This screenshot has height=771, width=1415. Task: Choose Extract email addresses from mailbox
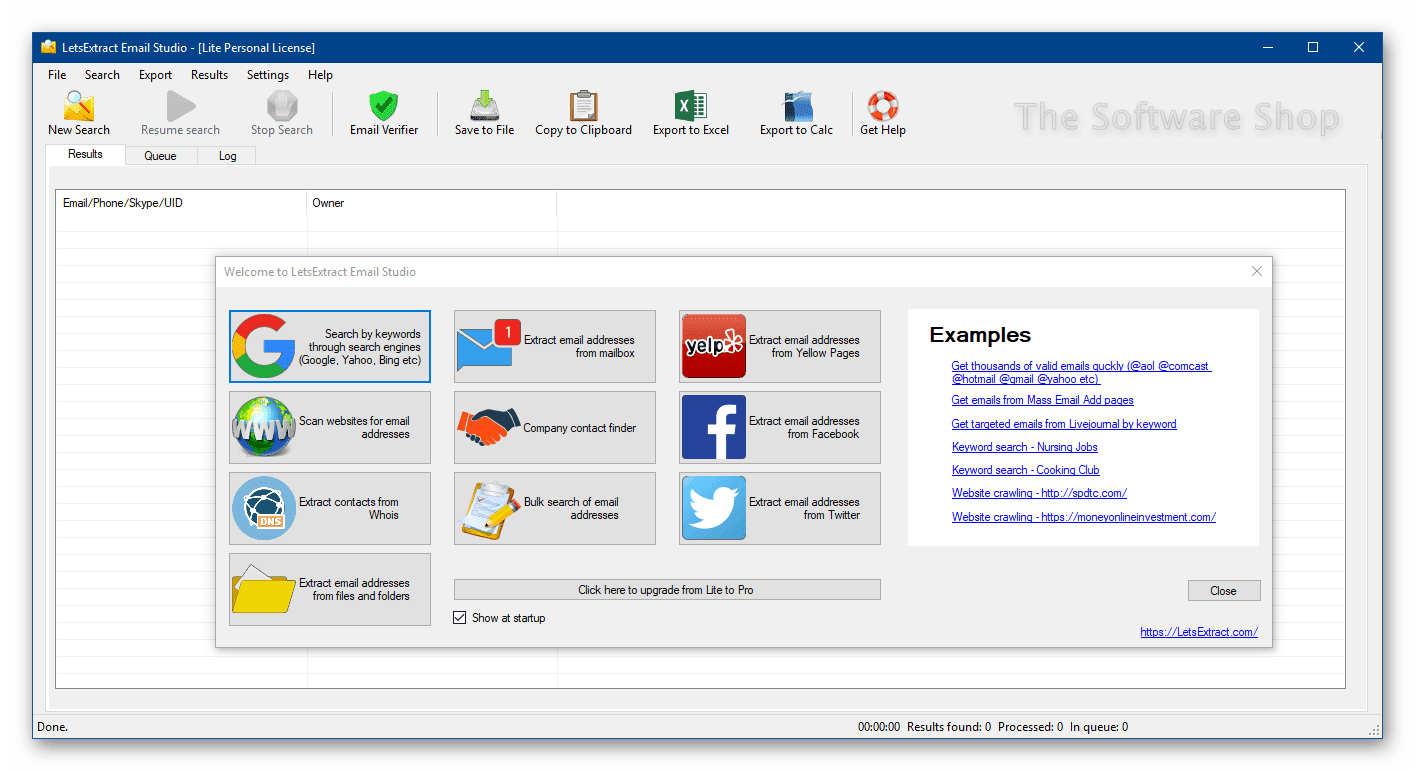tap(555, 346)
